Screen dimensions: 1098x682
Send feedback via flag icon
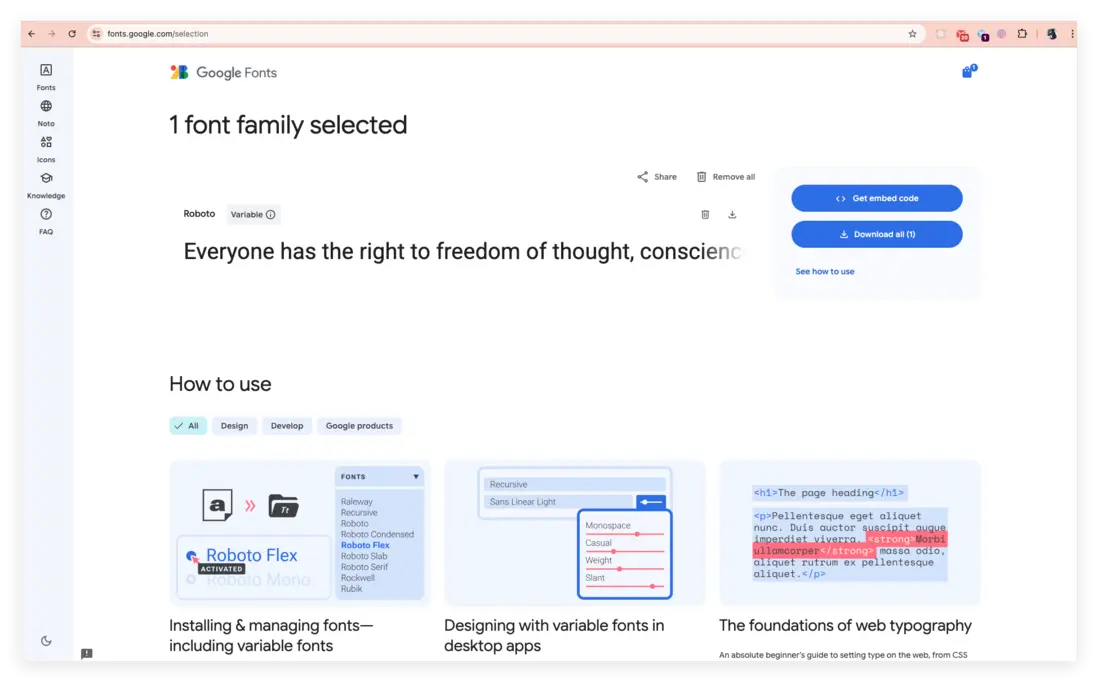[x=87, y=653]
